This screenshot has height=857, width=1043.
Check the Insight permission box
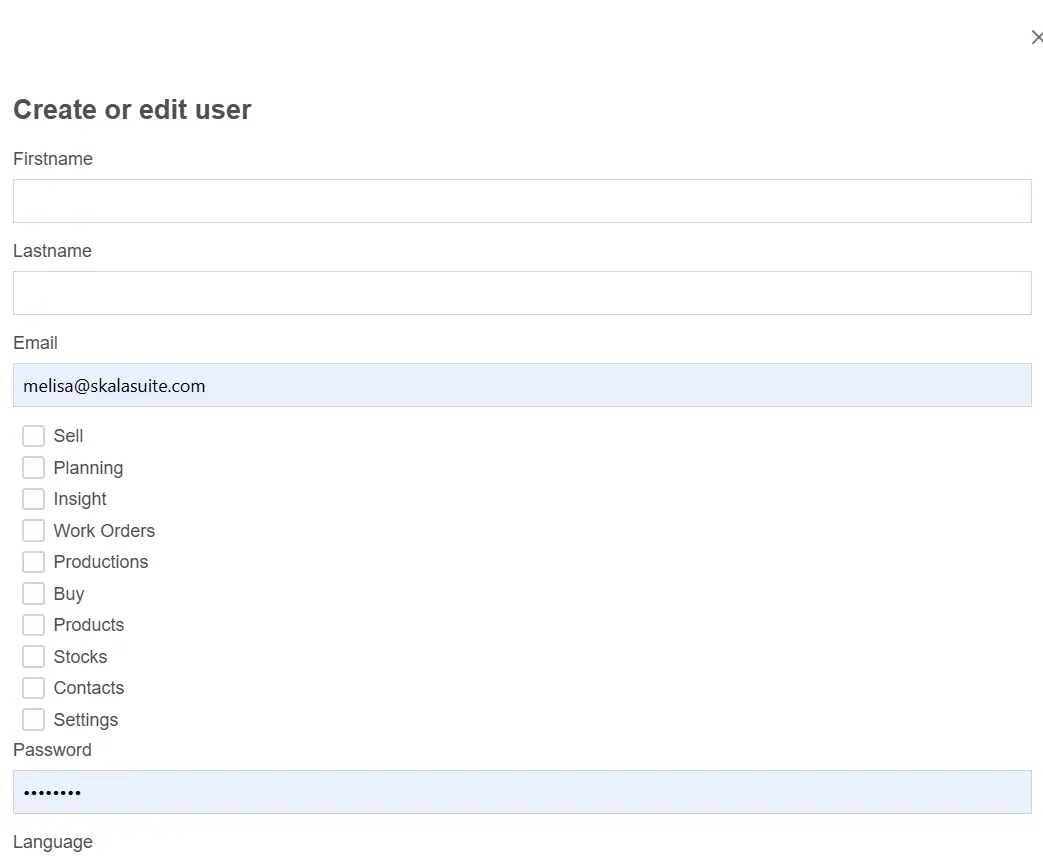tap(33, 499)
